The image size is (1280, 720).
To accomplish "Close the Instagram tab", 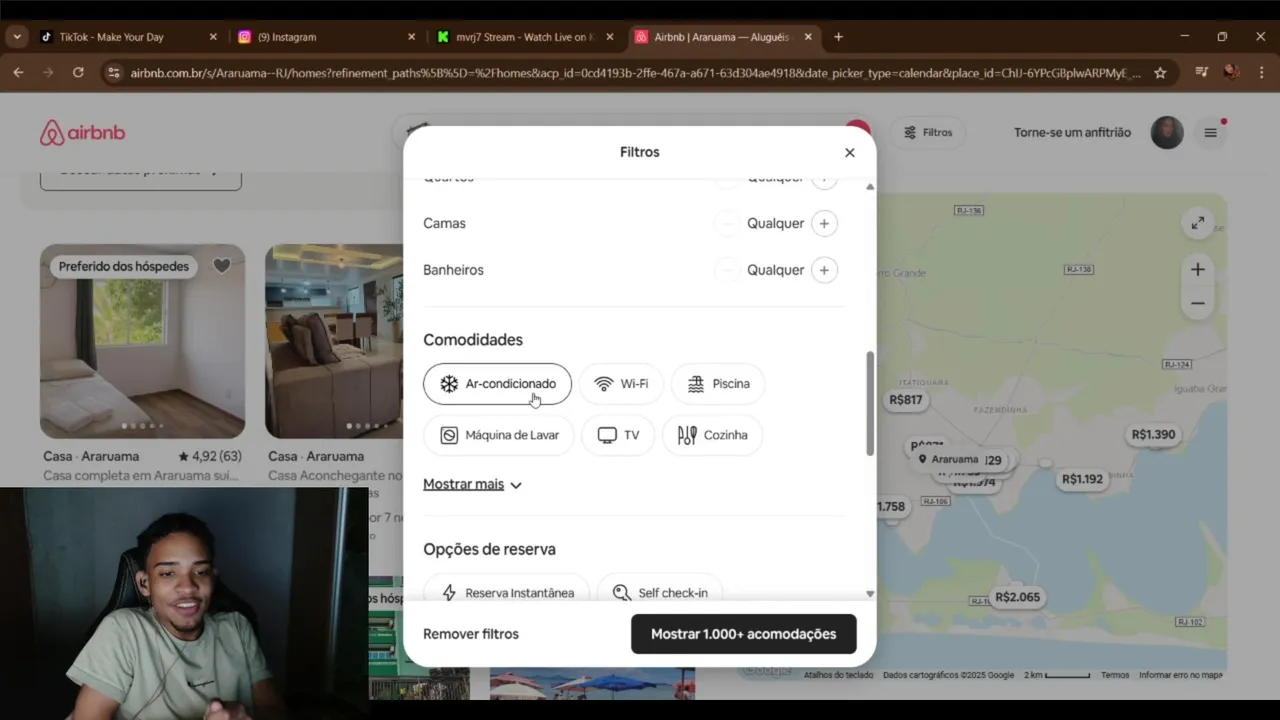I will (x=411, y=37).
